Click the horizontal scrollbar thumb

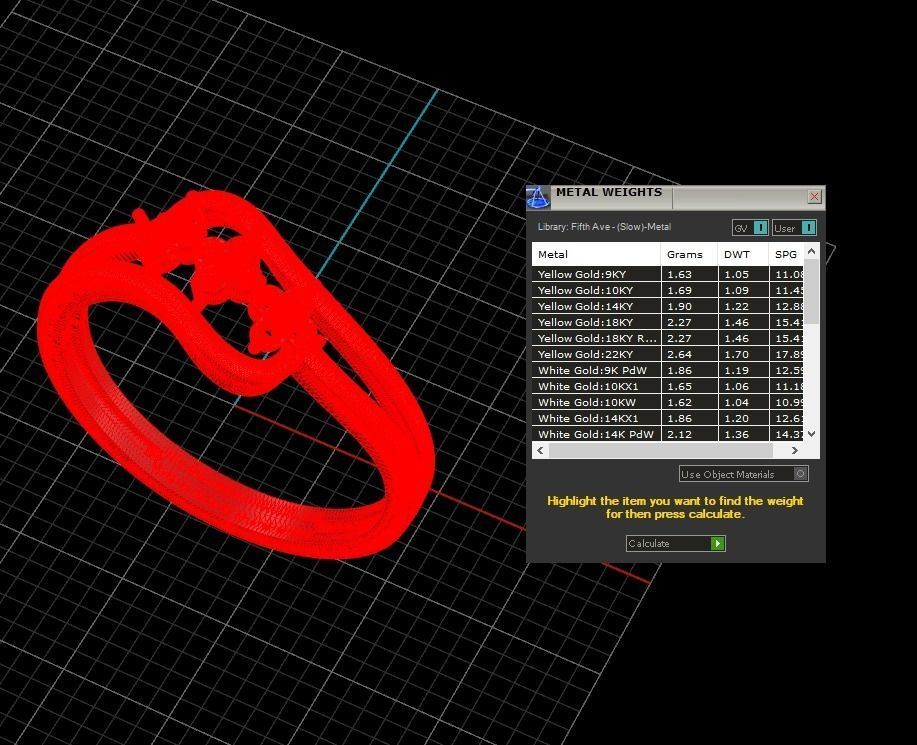click(661, 450)
